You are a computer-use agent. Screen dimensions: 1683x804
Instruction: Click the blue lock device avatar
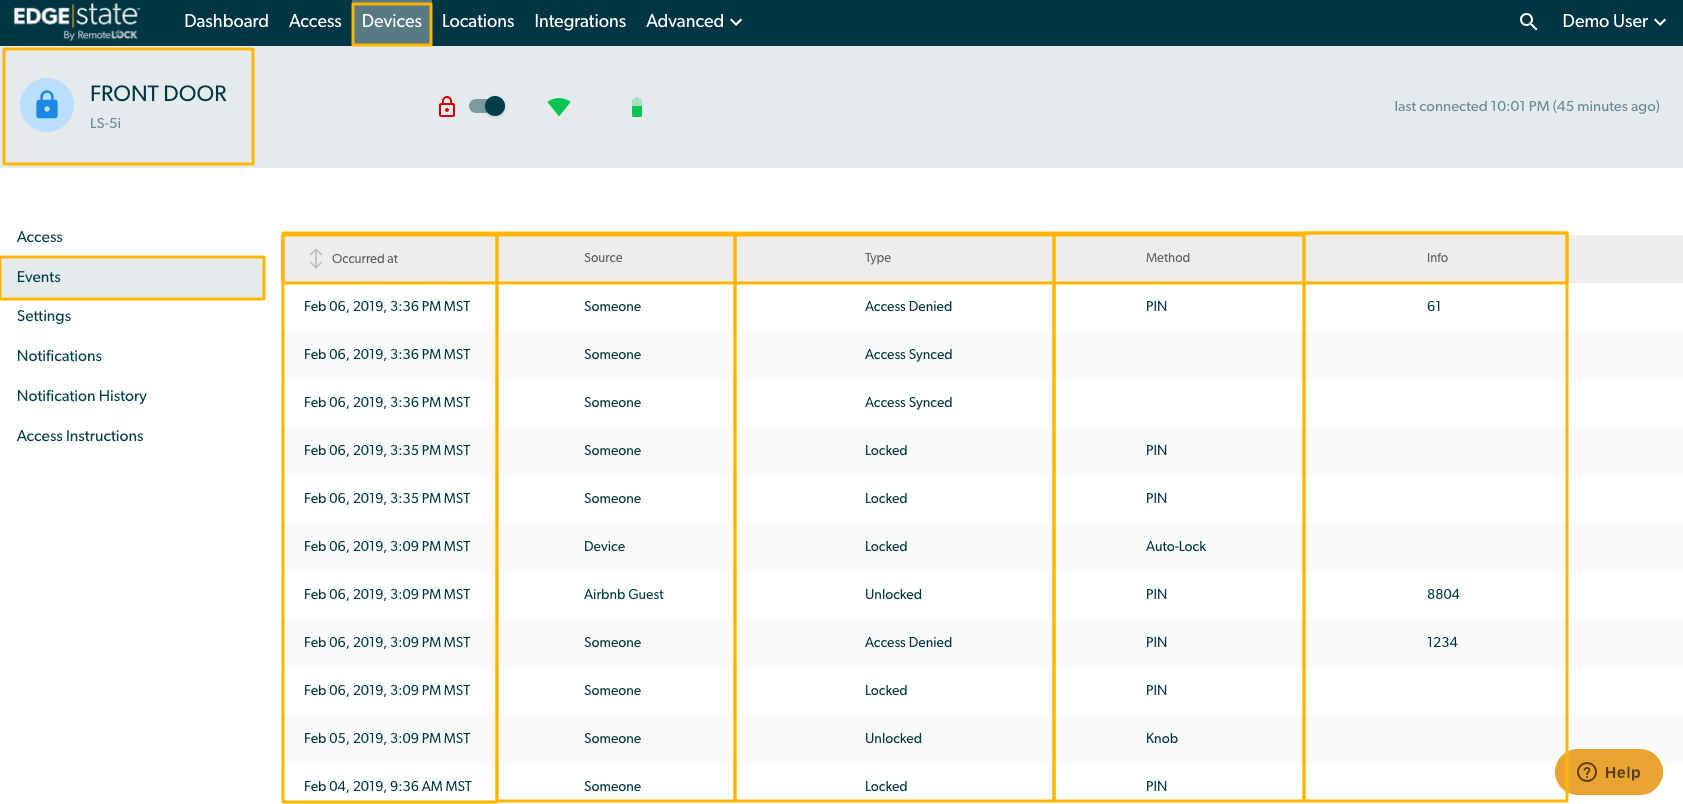tap(47, 105)
